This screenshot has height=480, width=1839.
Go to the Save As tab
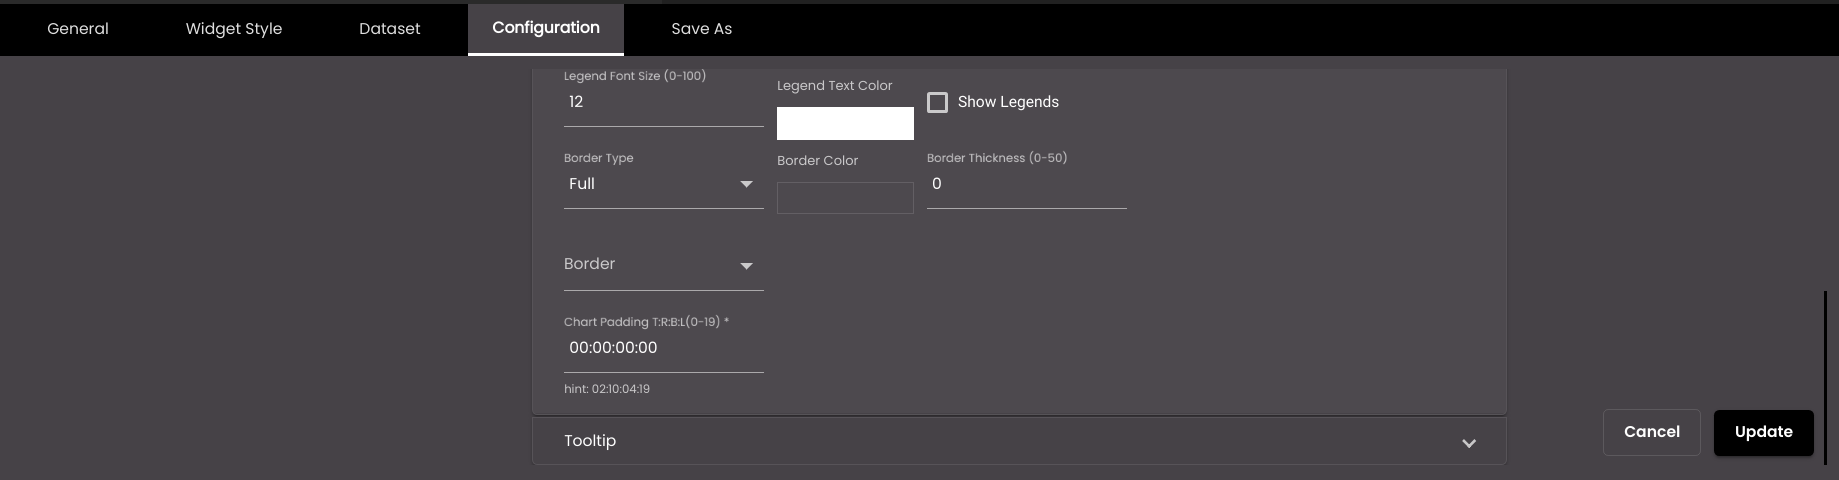[702, 29]
